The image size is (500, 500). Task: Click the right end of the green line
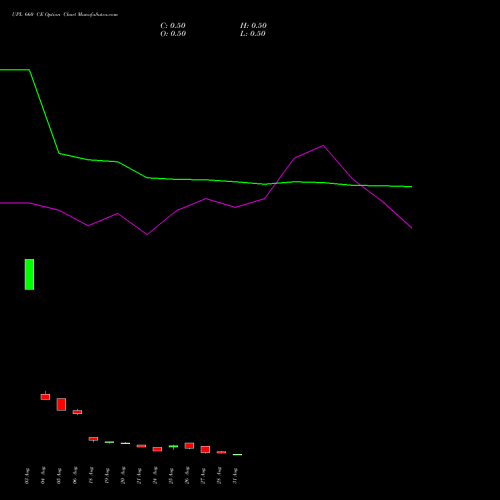point(412,187)
